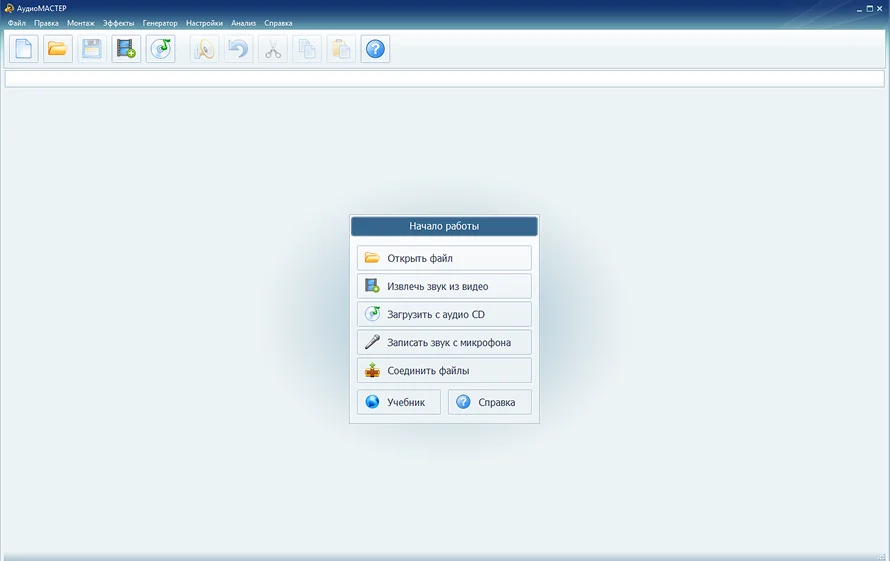
Task: Click the Undo arrow toolbar icon
Action: tap(238, 49)
